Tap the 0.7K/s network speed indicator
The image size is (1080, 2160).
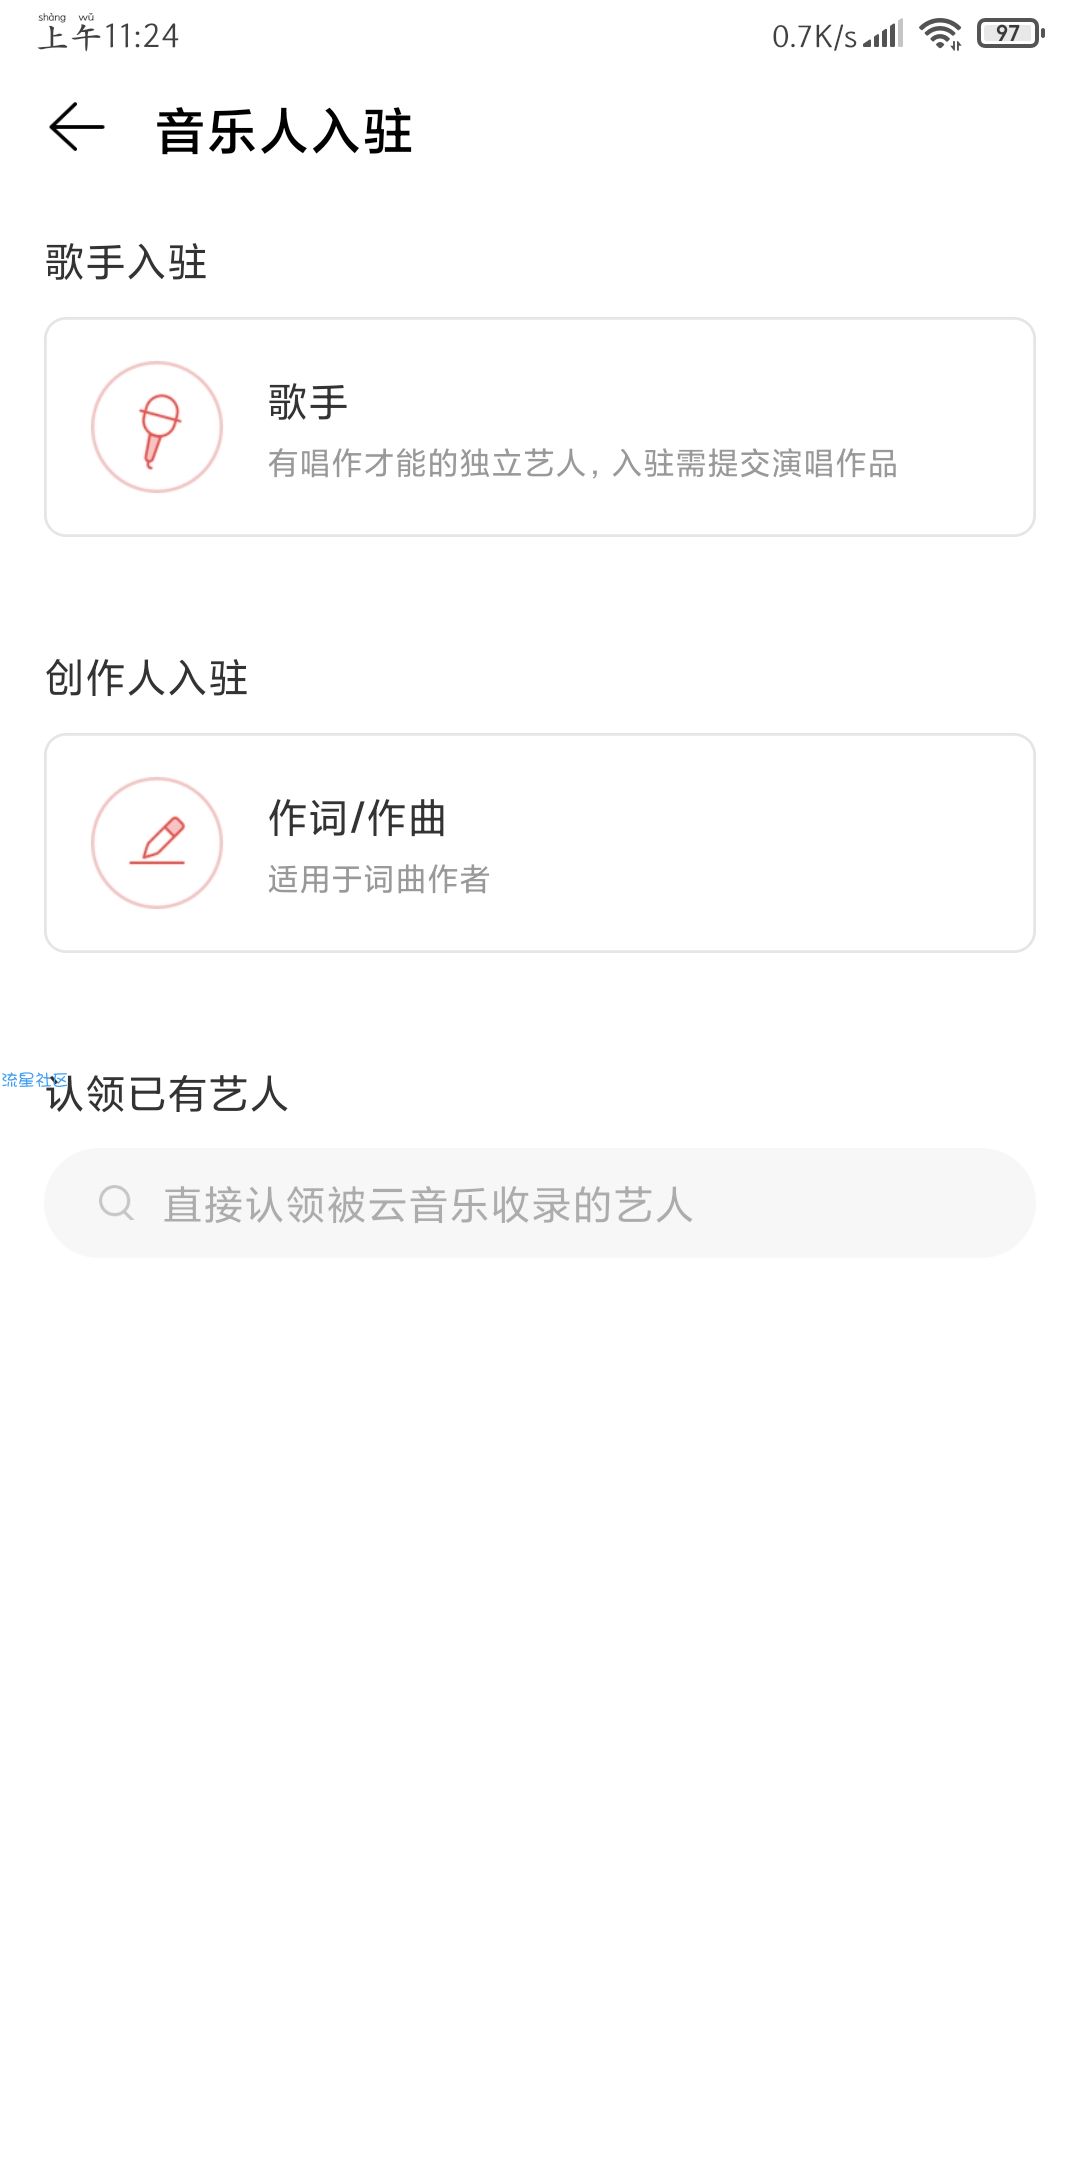coord(814,37)
